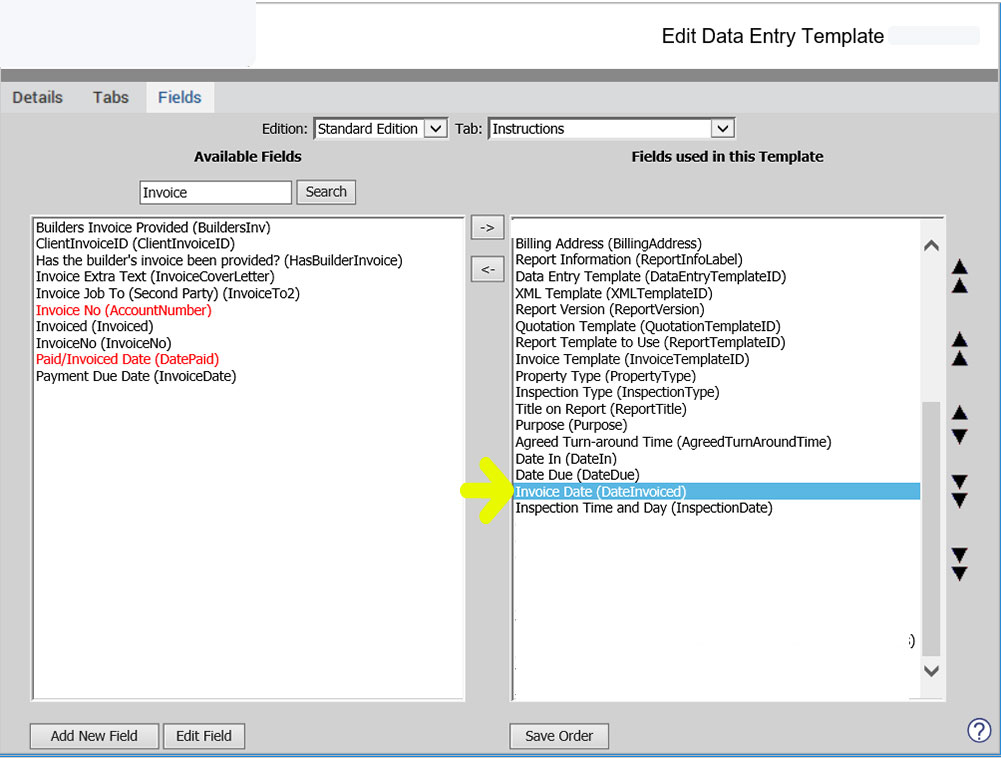1001x758 pixels.
Task: Click the used-fields list scrollbar thumb
Action: [931, 528]
